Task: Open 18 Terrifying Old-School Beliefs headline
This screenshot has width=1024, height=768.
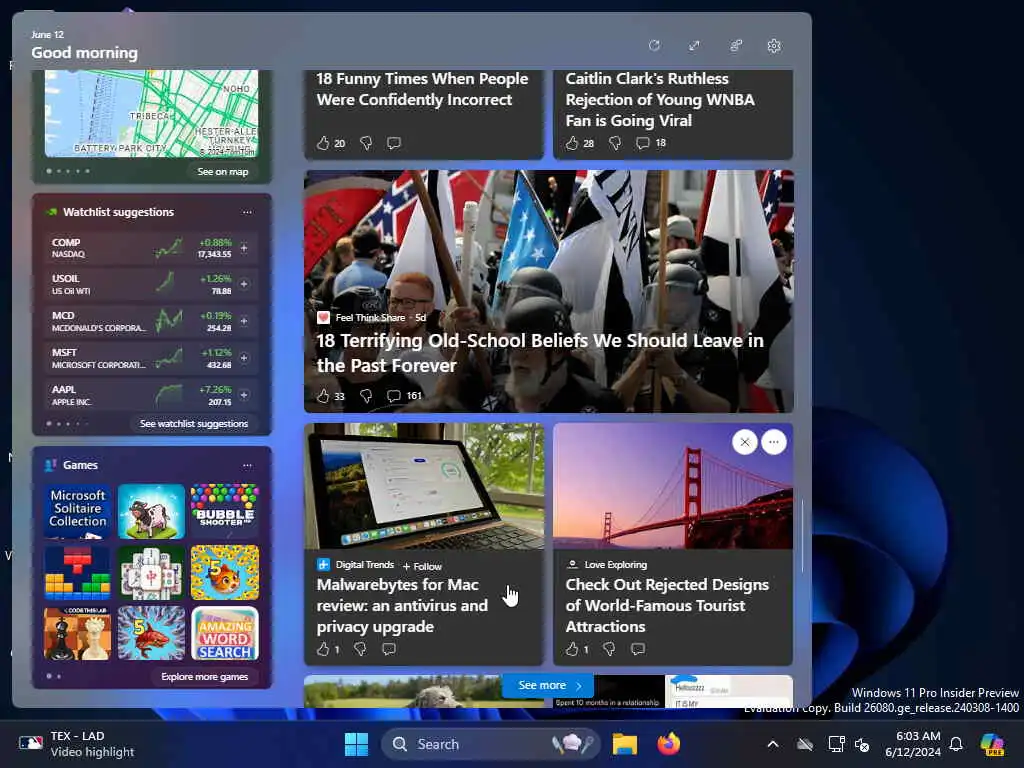Action: coord(540,353)
